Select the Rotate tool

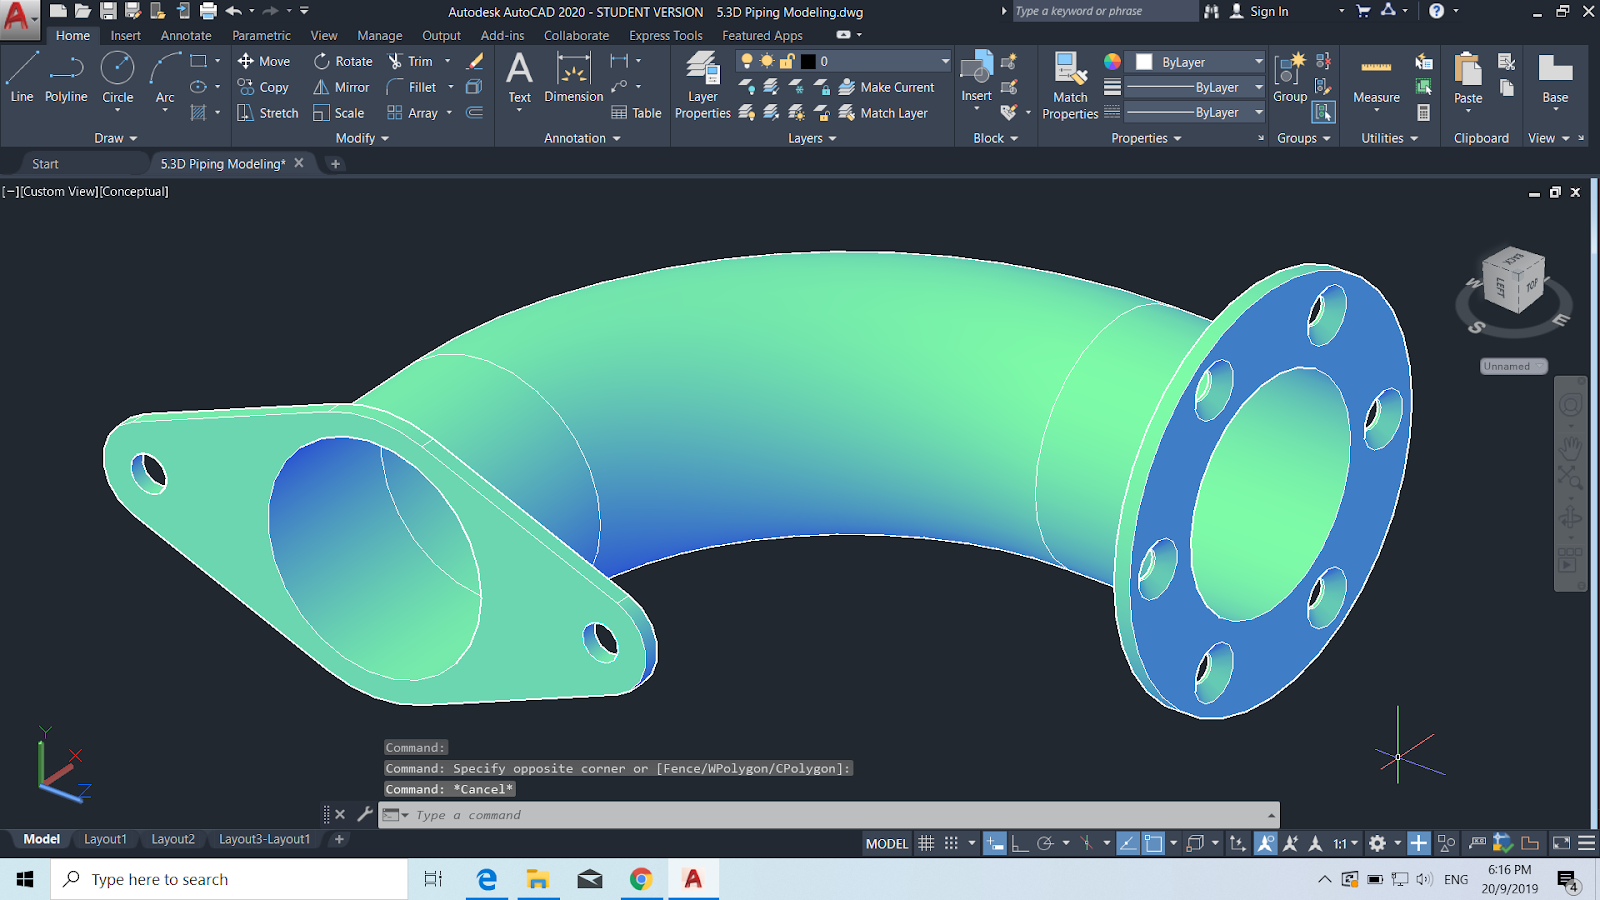(x=343, y=61)
